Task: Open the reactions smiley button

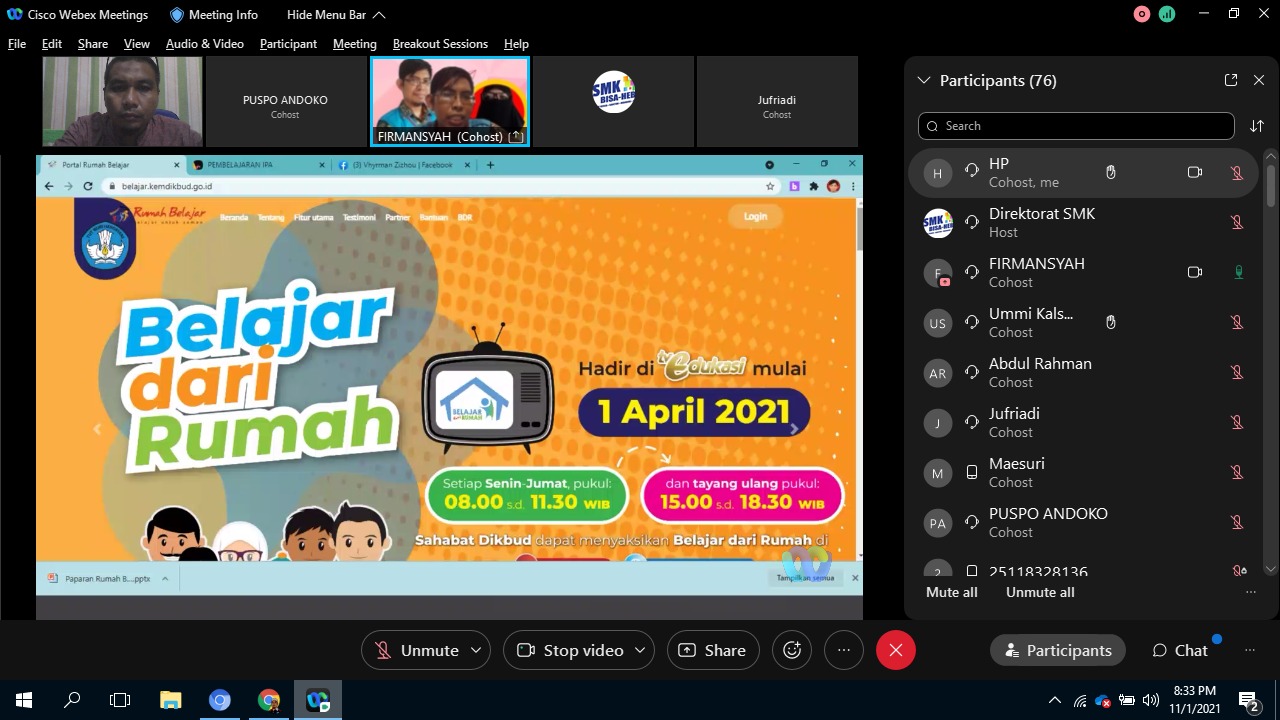Action: 792,650
